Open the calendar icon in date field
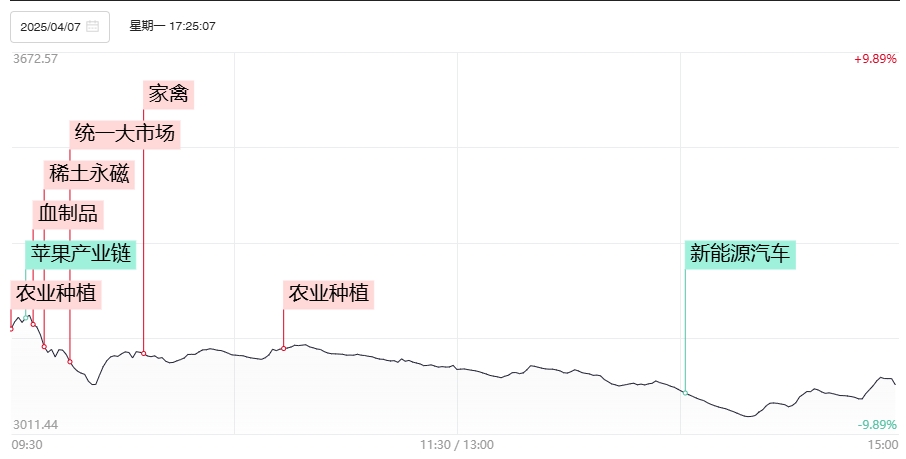906x459 pixels. point(92,27)
